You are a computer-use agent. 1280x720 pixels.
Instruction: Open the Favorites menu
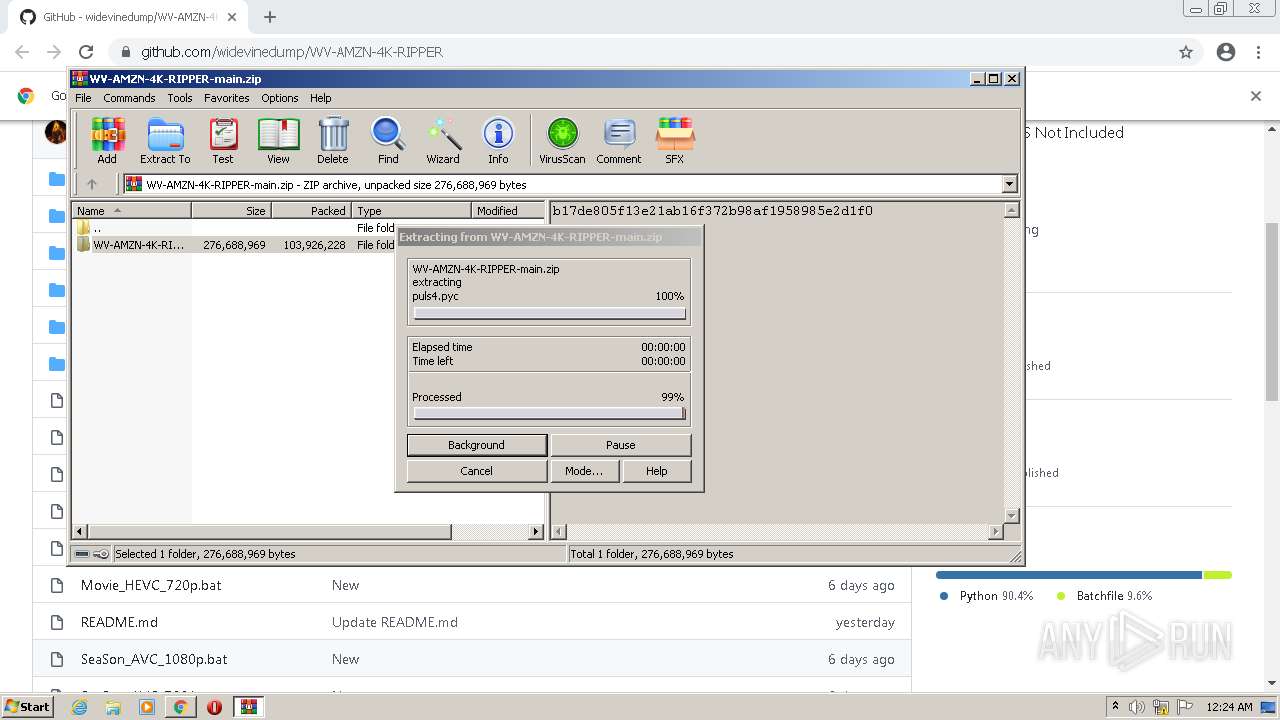click(227, 98)
